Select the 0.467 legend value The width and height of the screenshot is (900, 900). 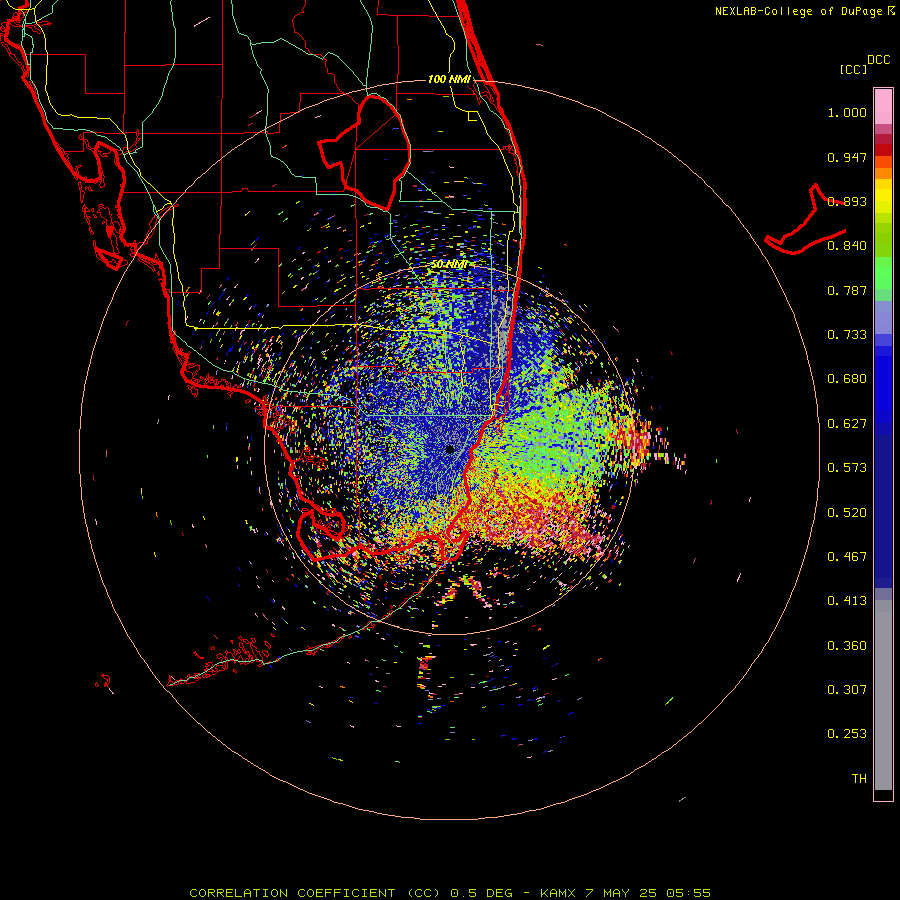[847, 557]
